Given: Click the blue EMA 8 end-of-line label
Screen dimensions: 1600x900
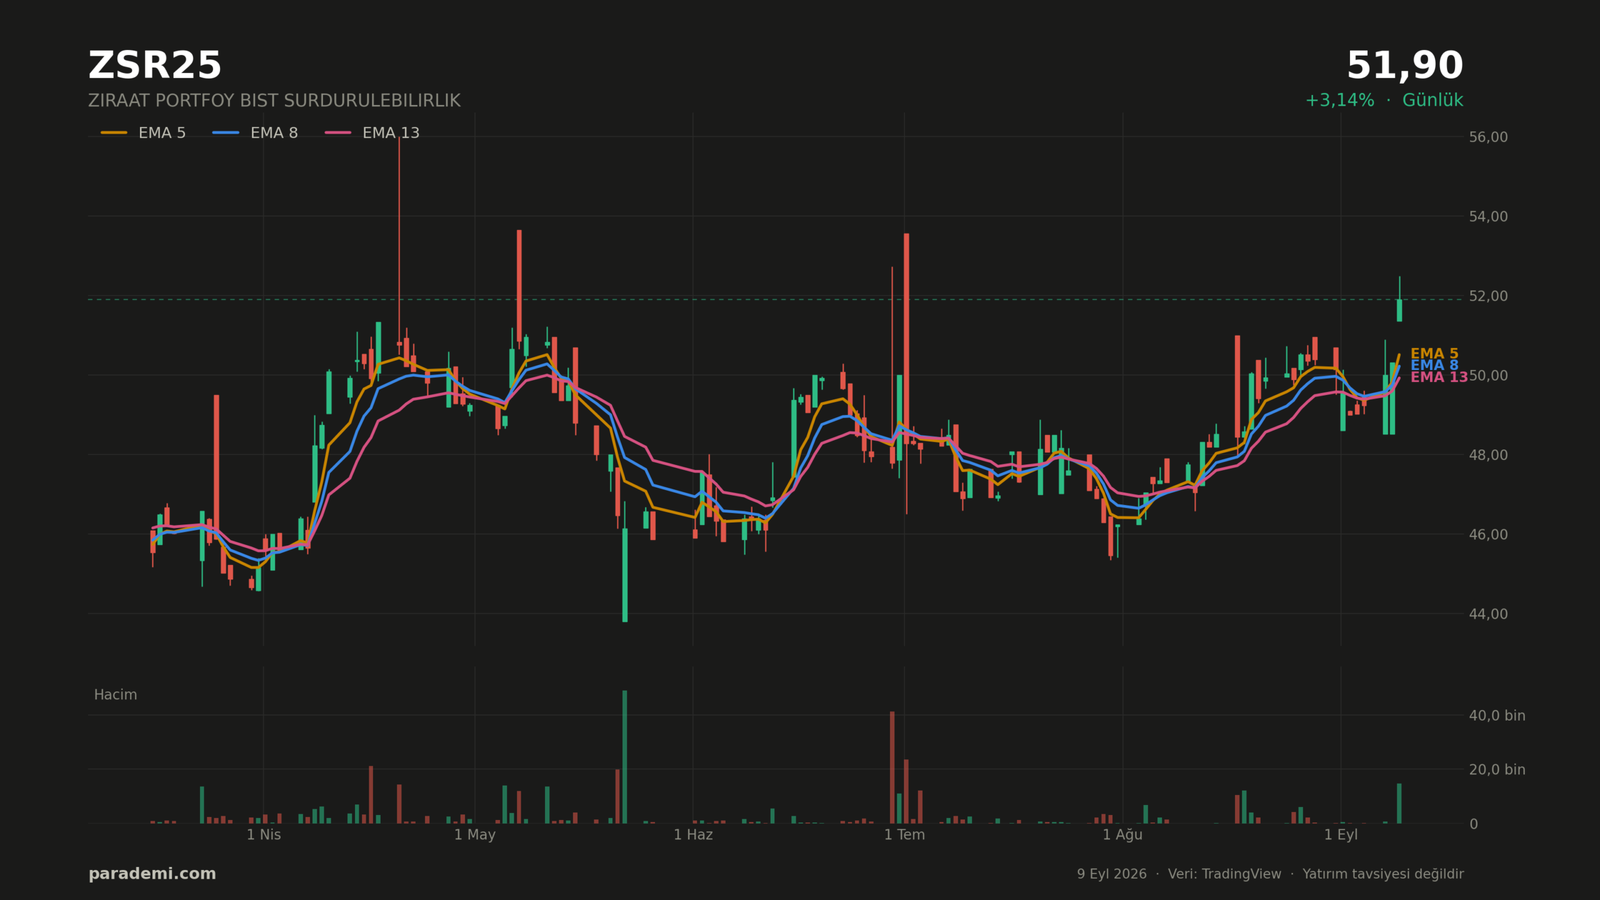Looking at the screenshot, I should (x=1434, y=366).
